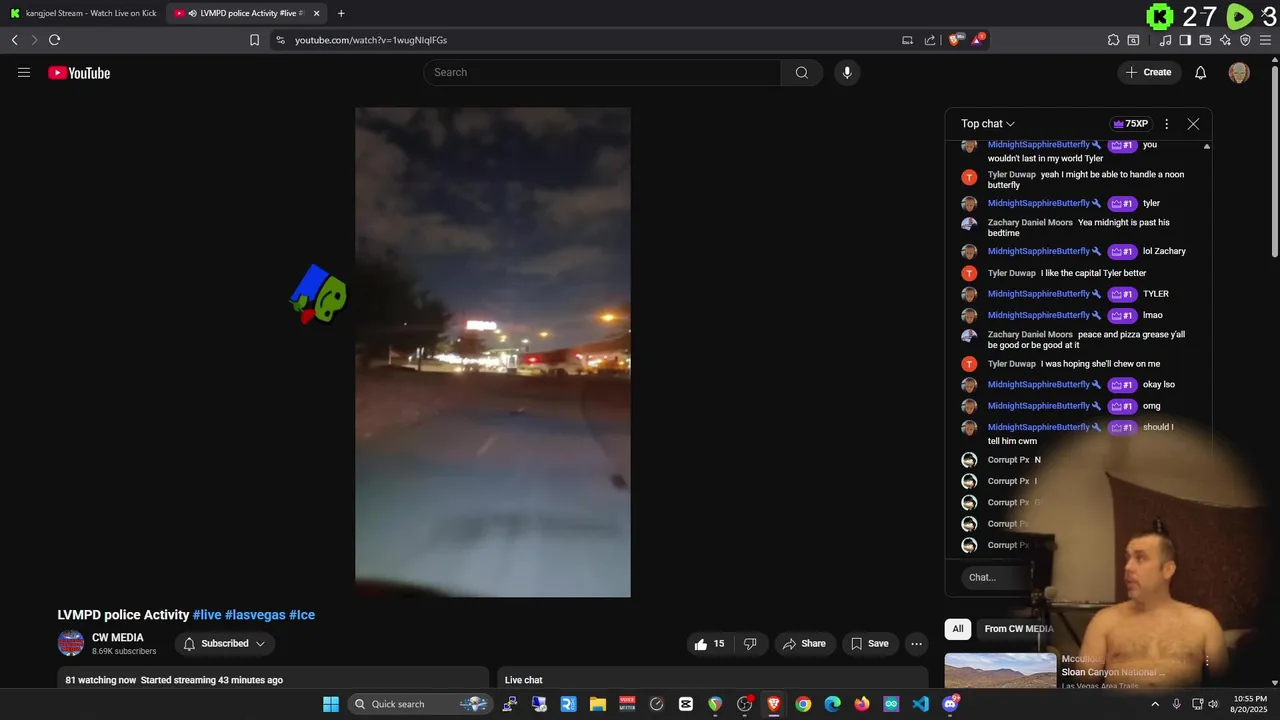
Task: Open the account avatar menu
Action: [x=1239, y=72]
